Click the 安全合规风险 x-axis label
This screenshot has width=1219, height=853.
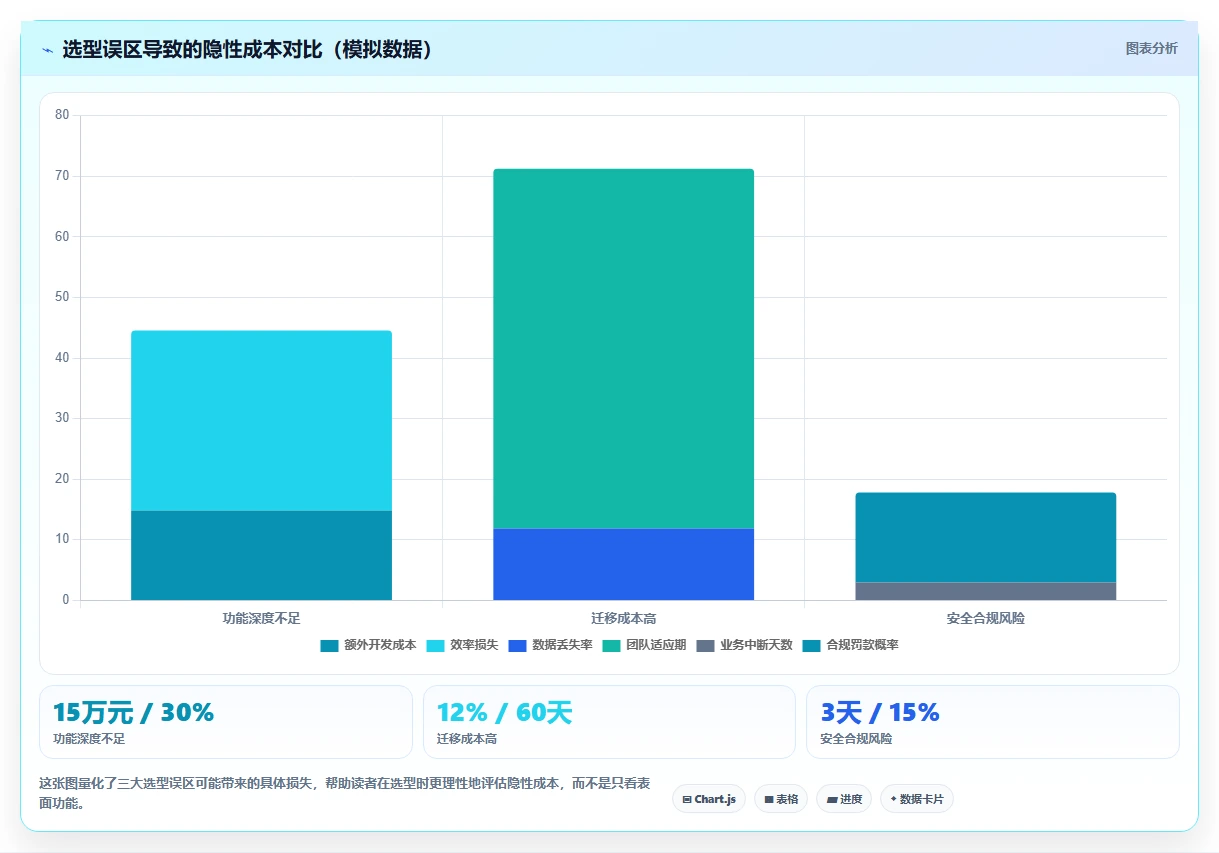[x=985, y=618]
